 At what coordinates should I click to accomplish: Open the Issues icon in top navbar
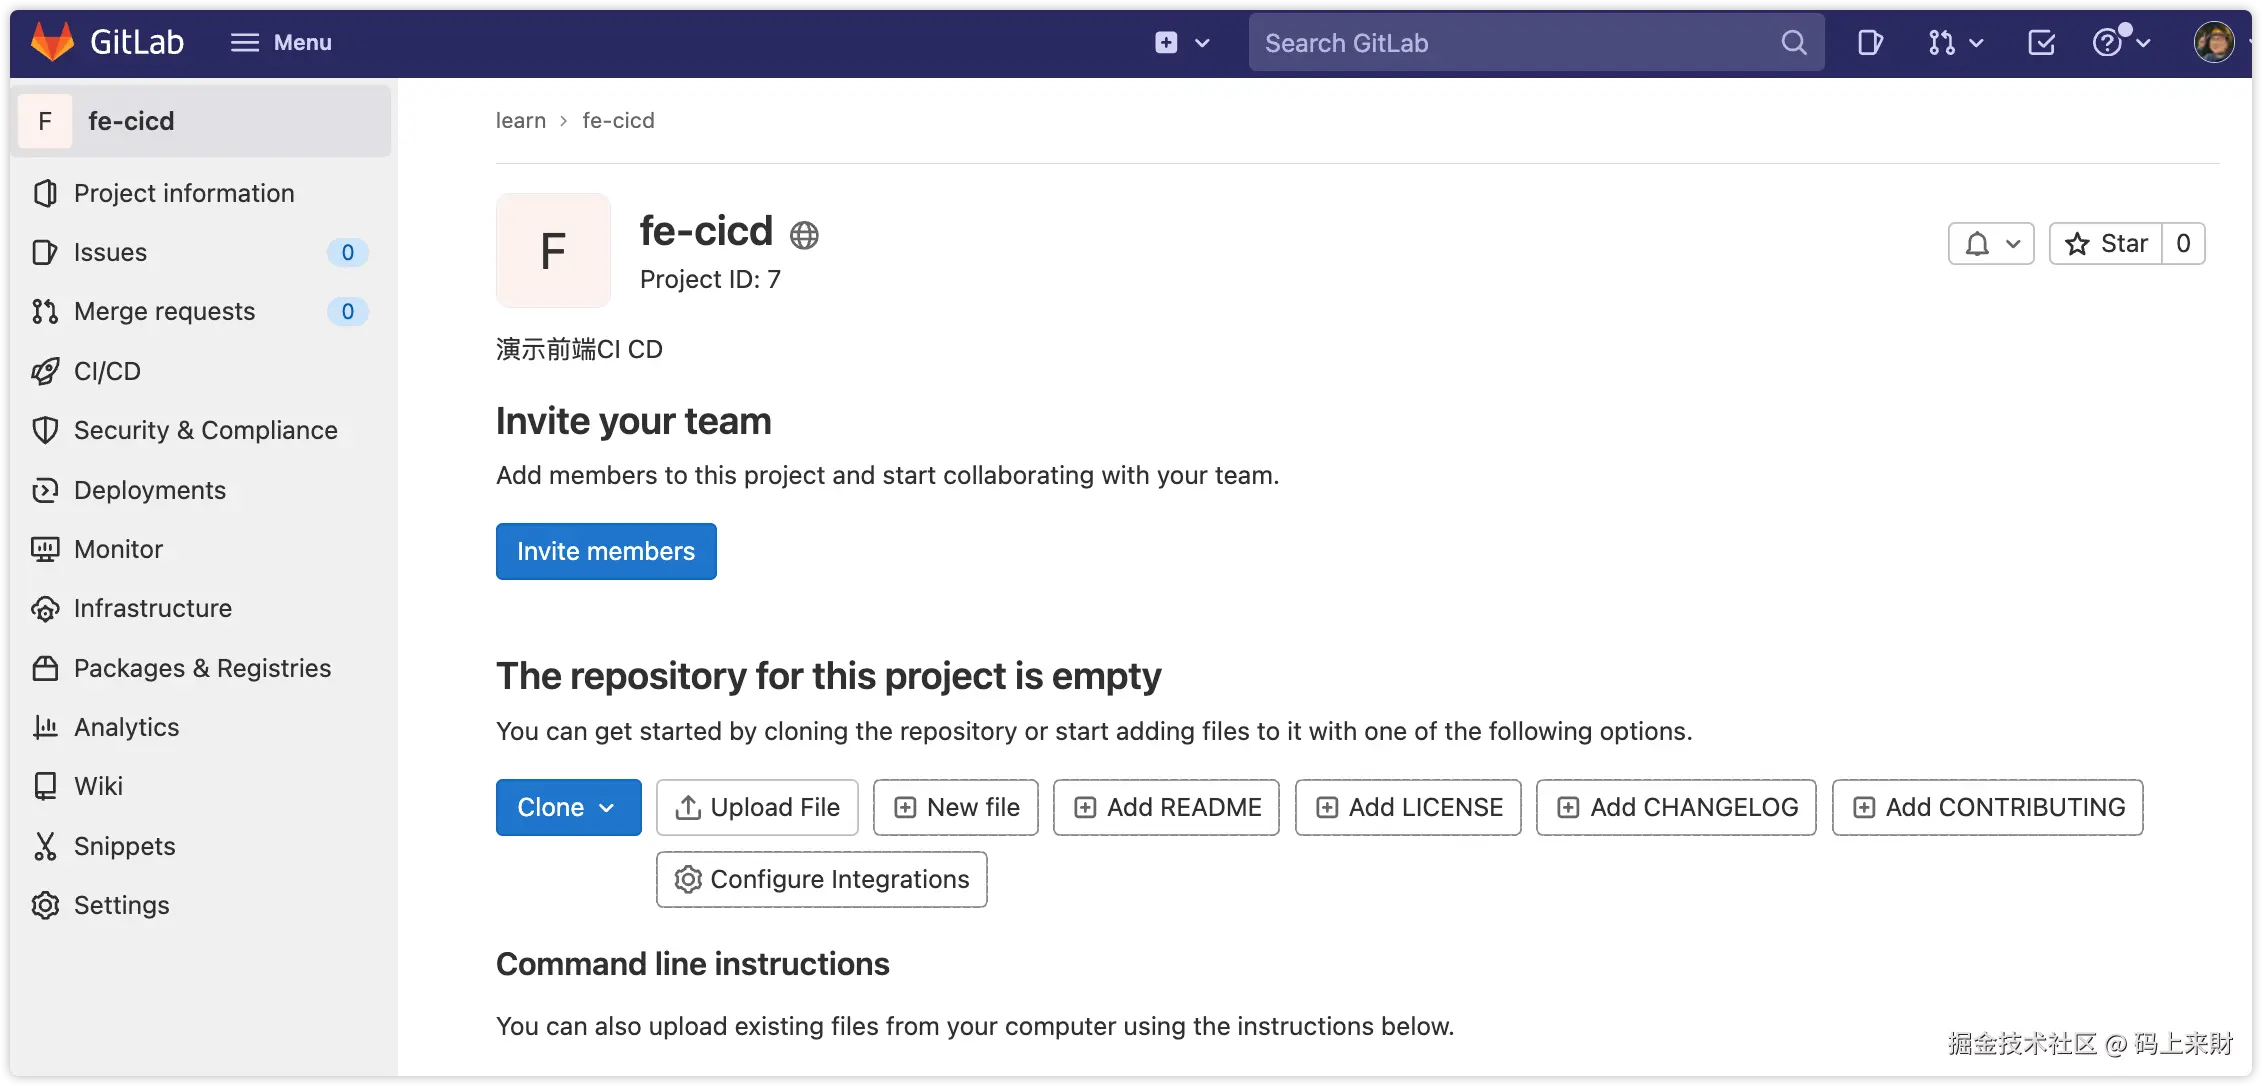[1869, 43]
